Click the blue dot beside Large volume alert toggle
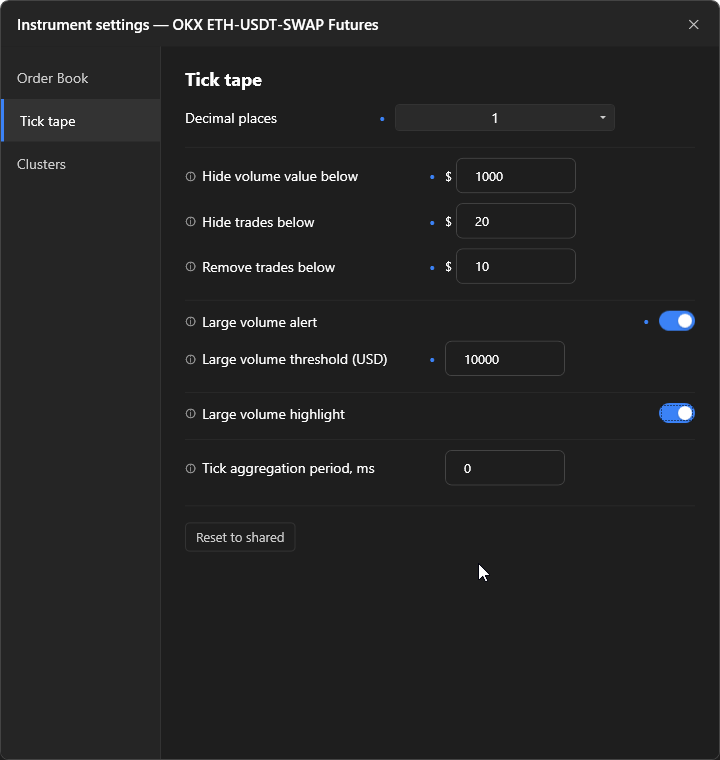This screenshot has width=720, height=760. tap(646, 322)
